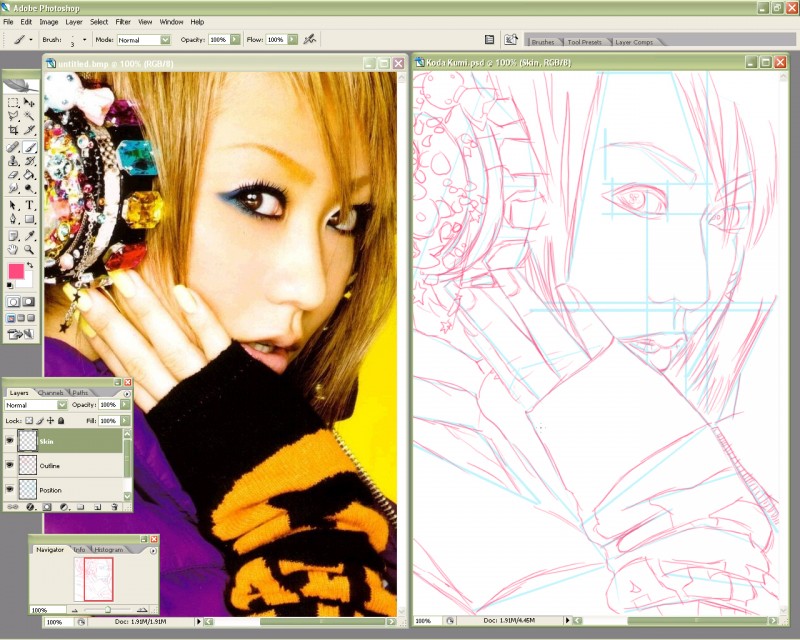
Task: Select the Pen tool
Action: (13, 219)
